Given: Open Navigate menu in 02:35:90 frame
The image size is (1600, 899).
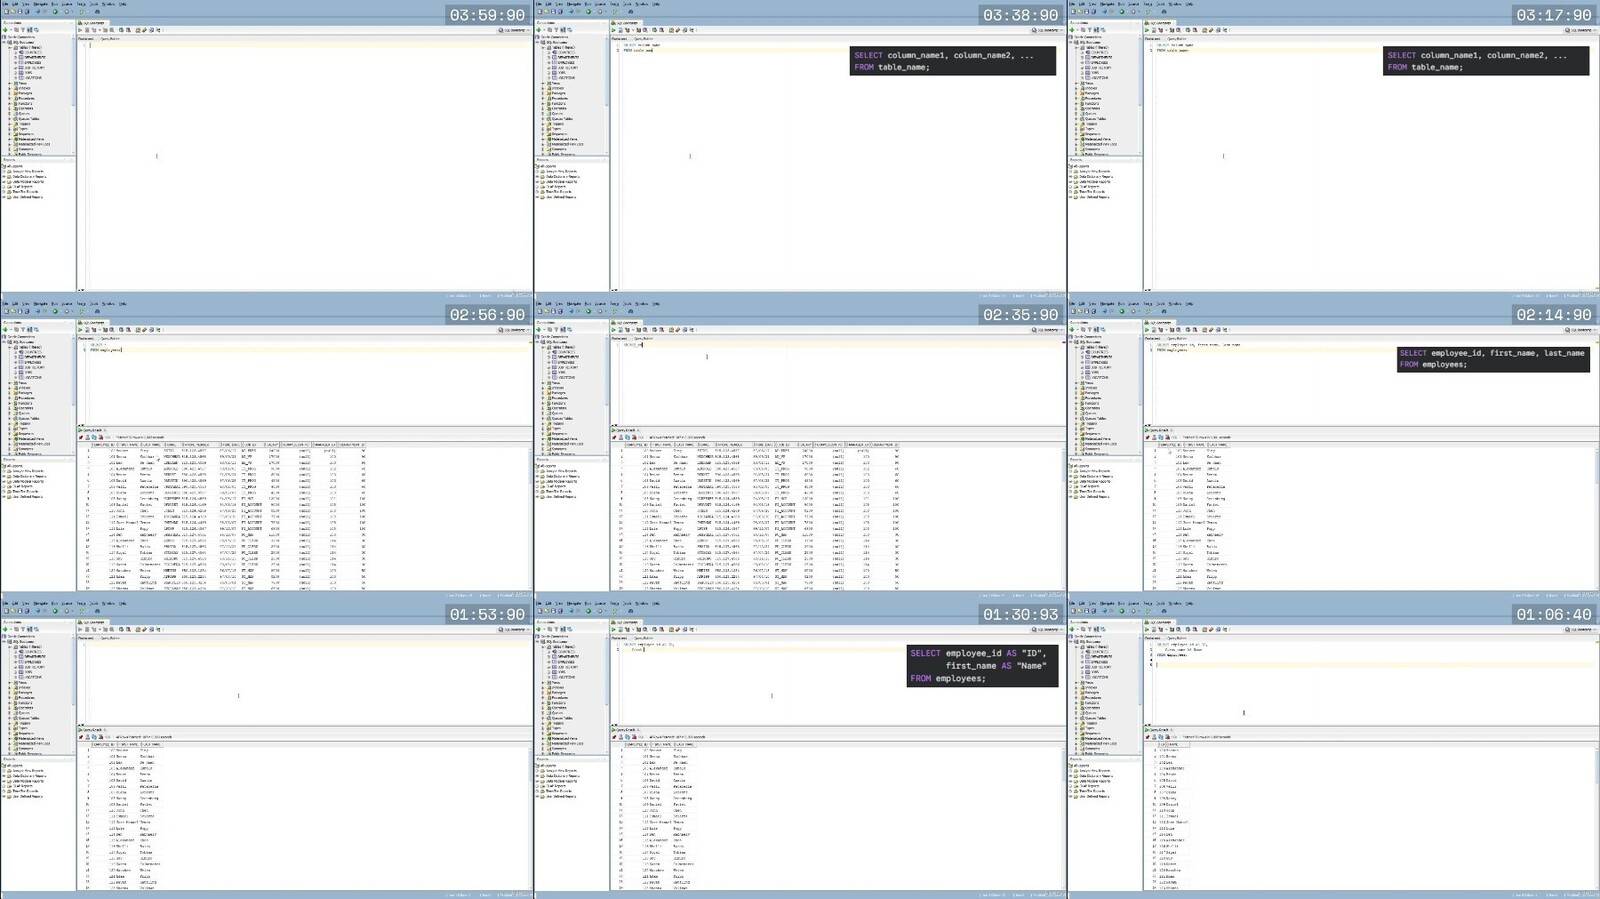Looking at the screenshot, I should pyautogui.click(x=574, y=304).
